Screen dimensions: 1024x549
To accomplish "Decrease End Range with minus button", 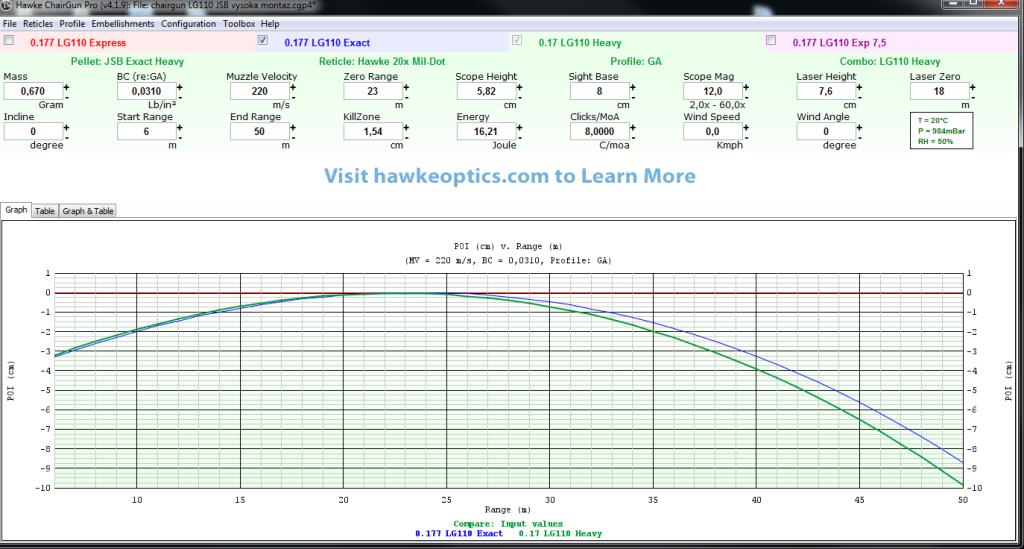I will click(293, 136).
